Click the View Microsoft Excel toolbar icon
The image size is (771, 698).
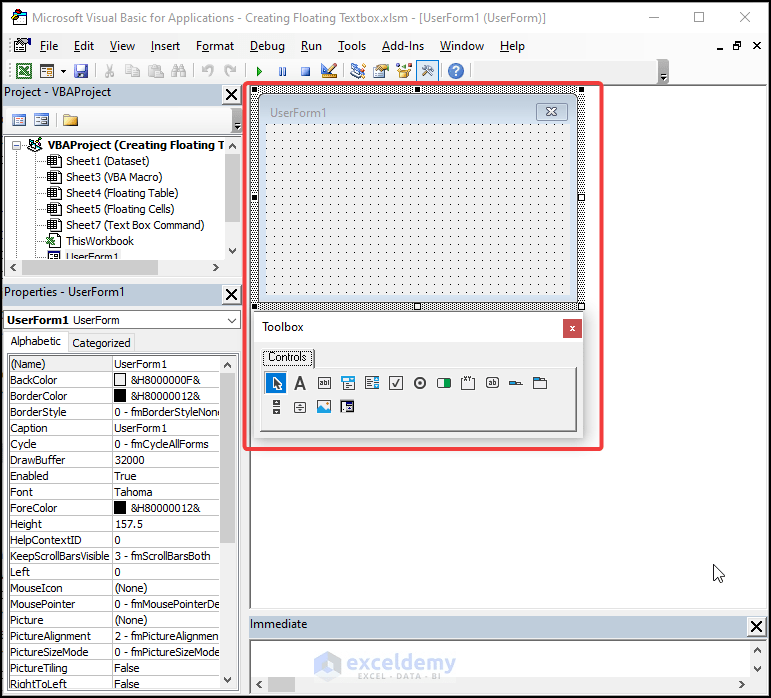[x=24, y=71]
